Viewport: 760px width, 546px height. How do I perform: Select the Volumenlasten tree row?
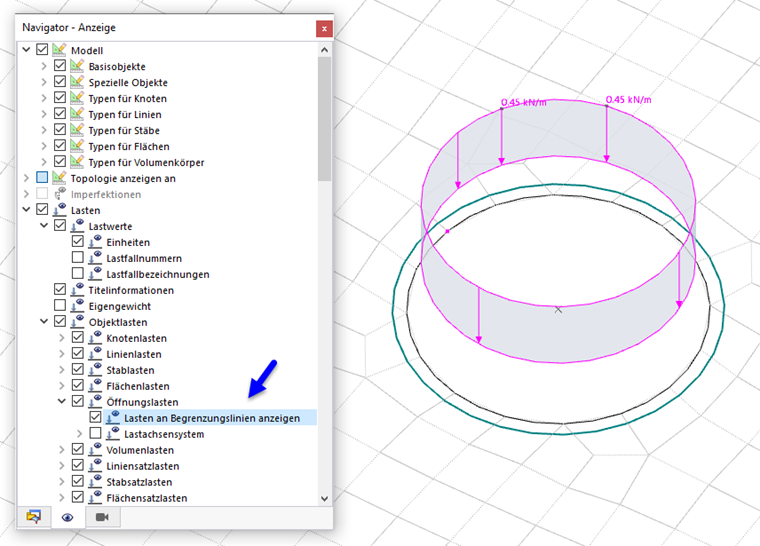tap(140, 450)
